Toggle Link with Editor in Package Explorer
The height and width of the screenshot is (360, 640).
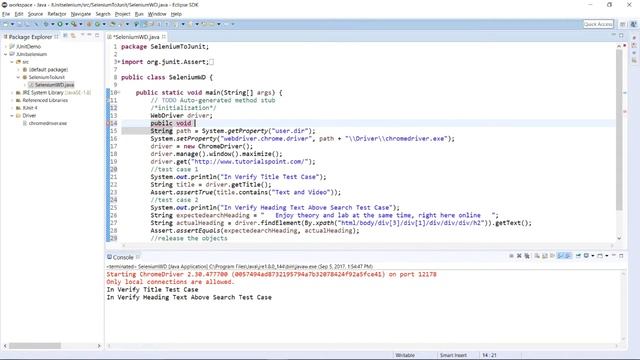tap(73, 36)
